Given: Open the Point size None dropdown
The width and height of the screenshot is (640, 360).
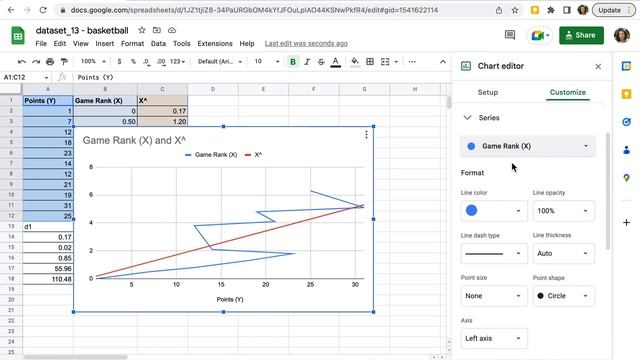Looking at the screenshot, I should [494, 296].
